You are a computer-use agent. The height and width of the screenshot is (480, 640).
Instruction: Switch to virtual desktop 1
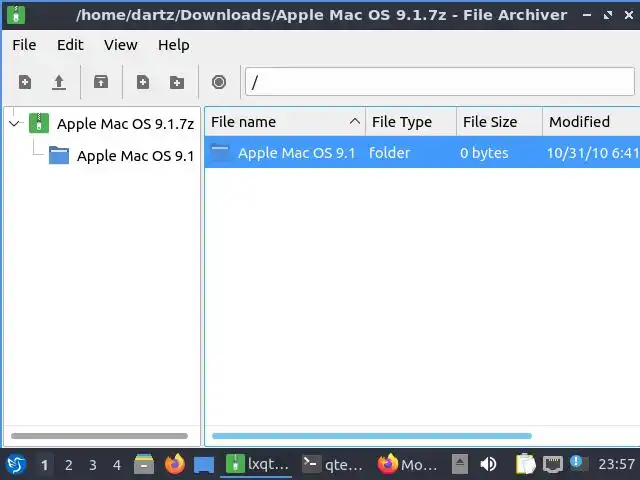44,464
